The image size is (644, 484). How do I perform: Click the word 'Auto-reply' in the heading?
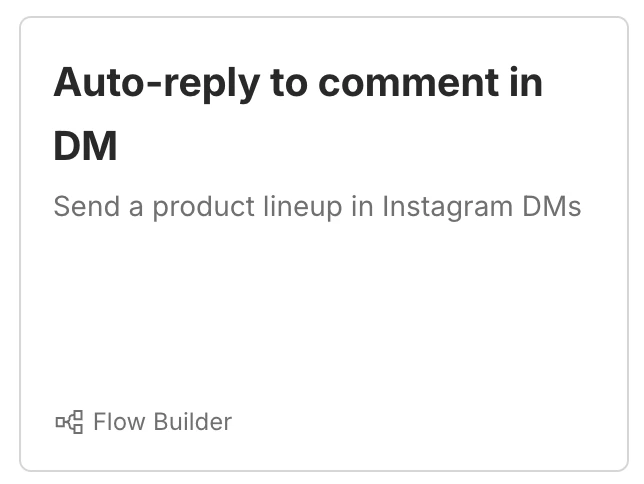click(x=156, y=83)
